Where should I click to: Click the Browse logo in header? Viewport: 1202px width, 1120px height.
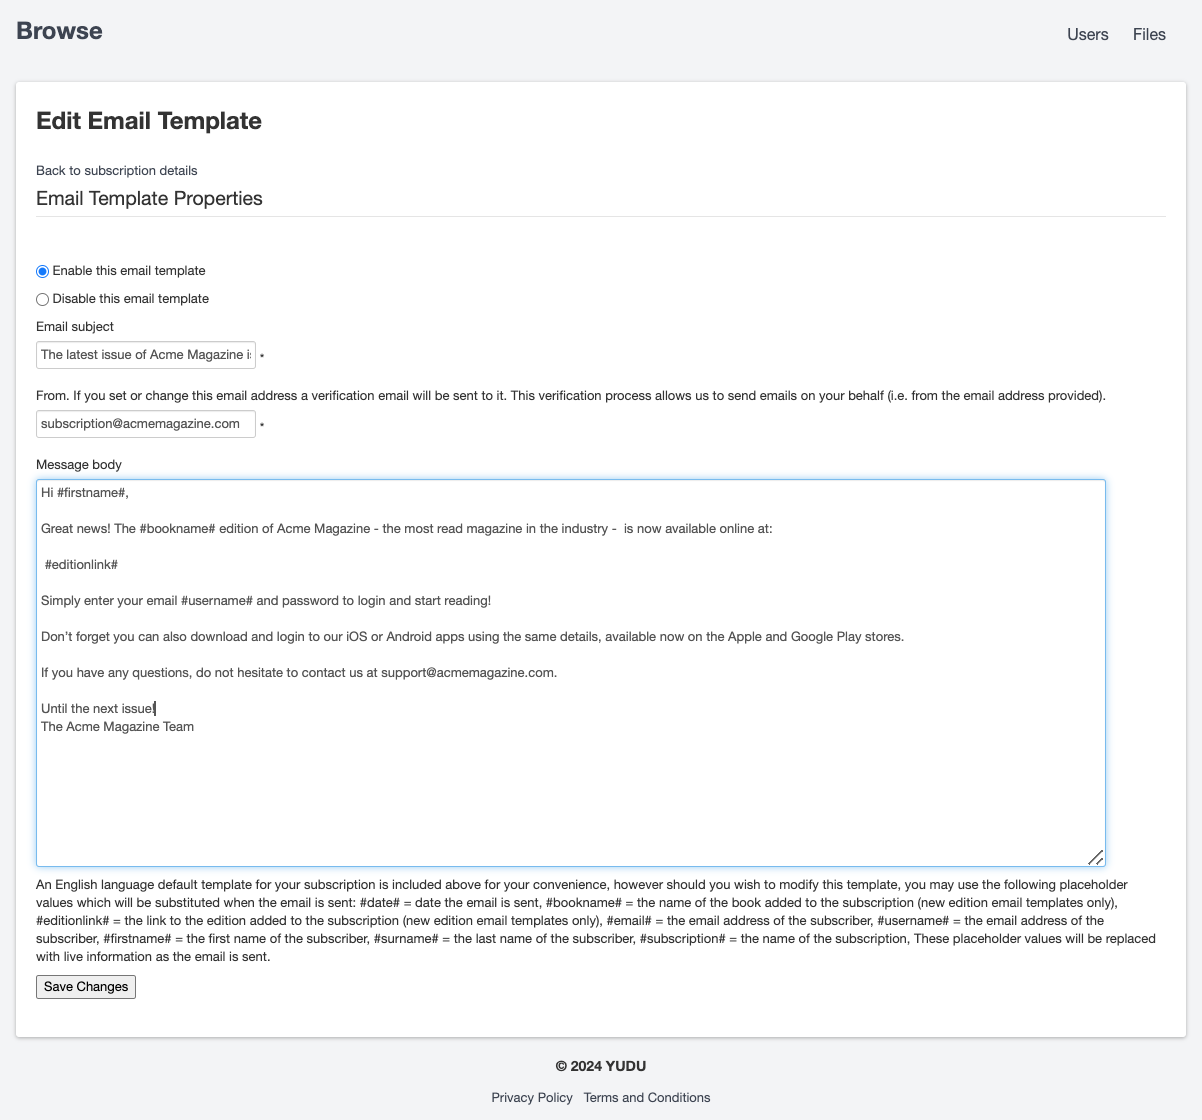point(59,31)
